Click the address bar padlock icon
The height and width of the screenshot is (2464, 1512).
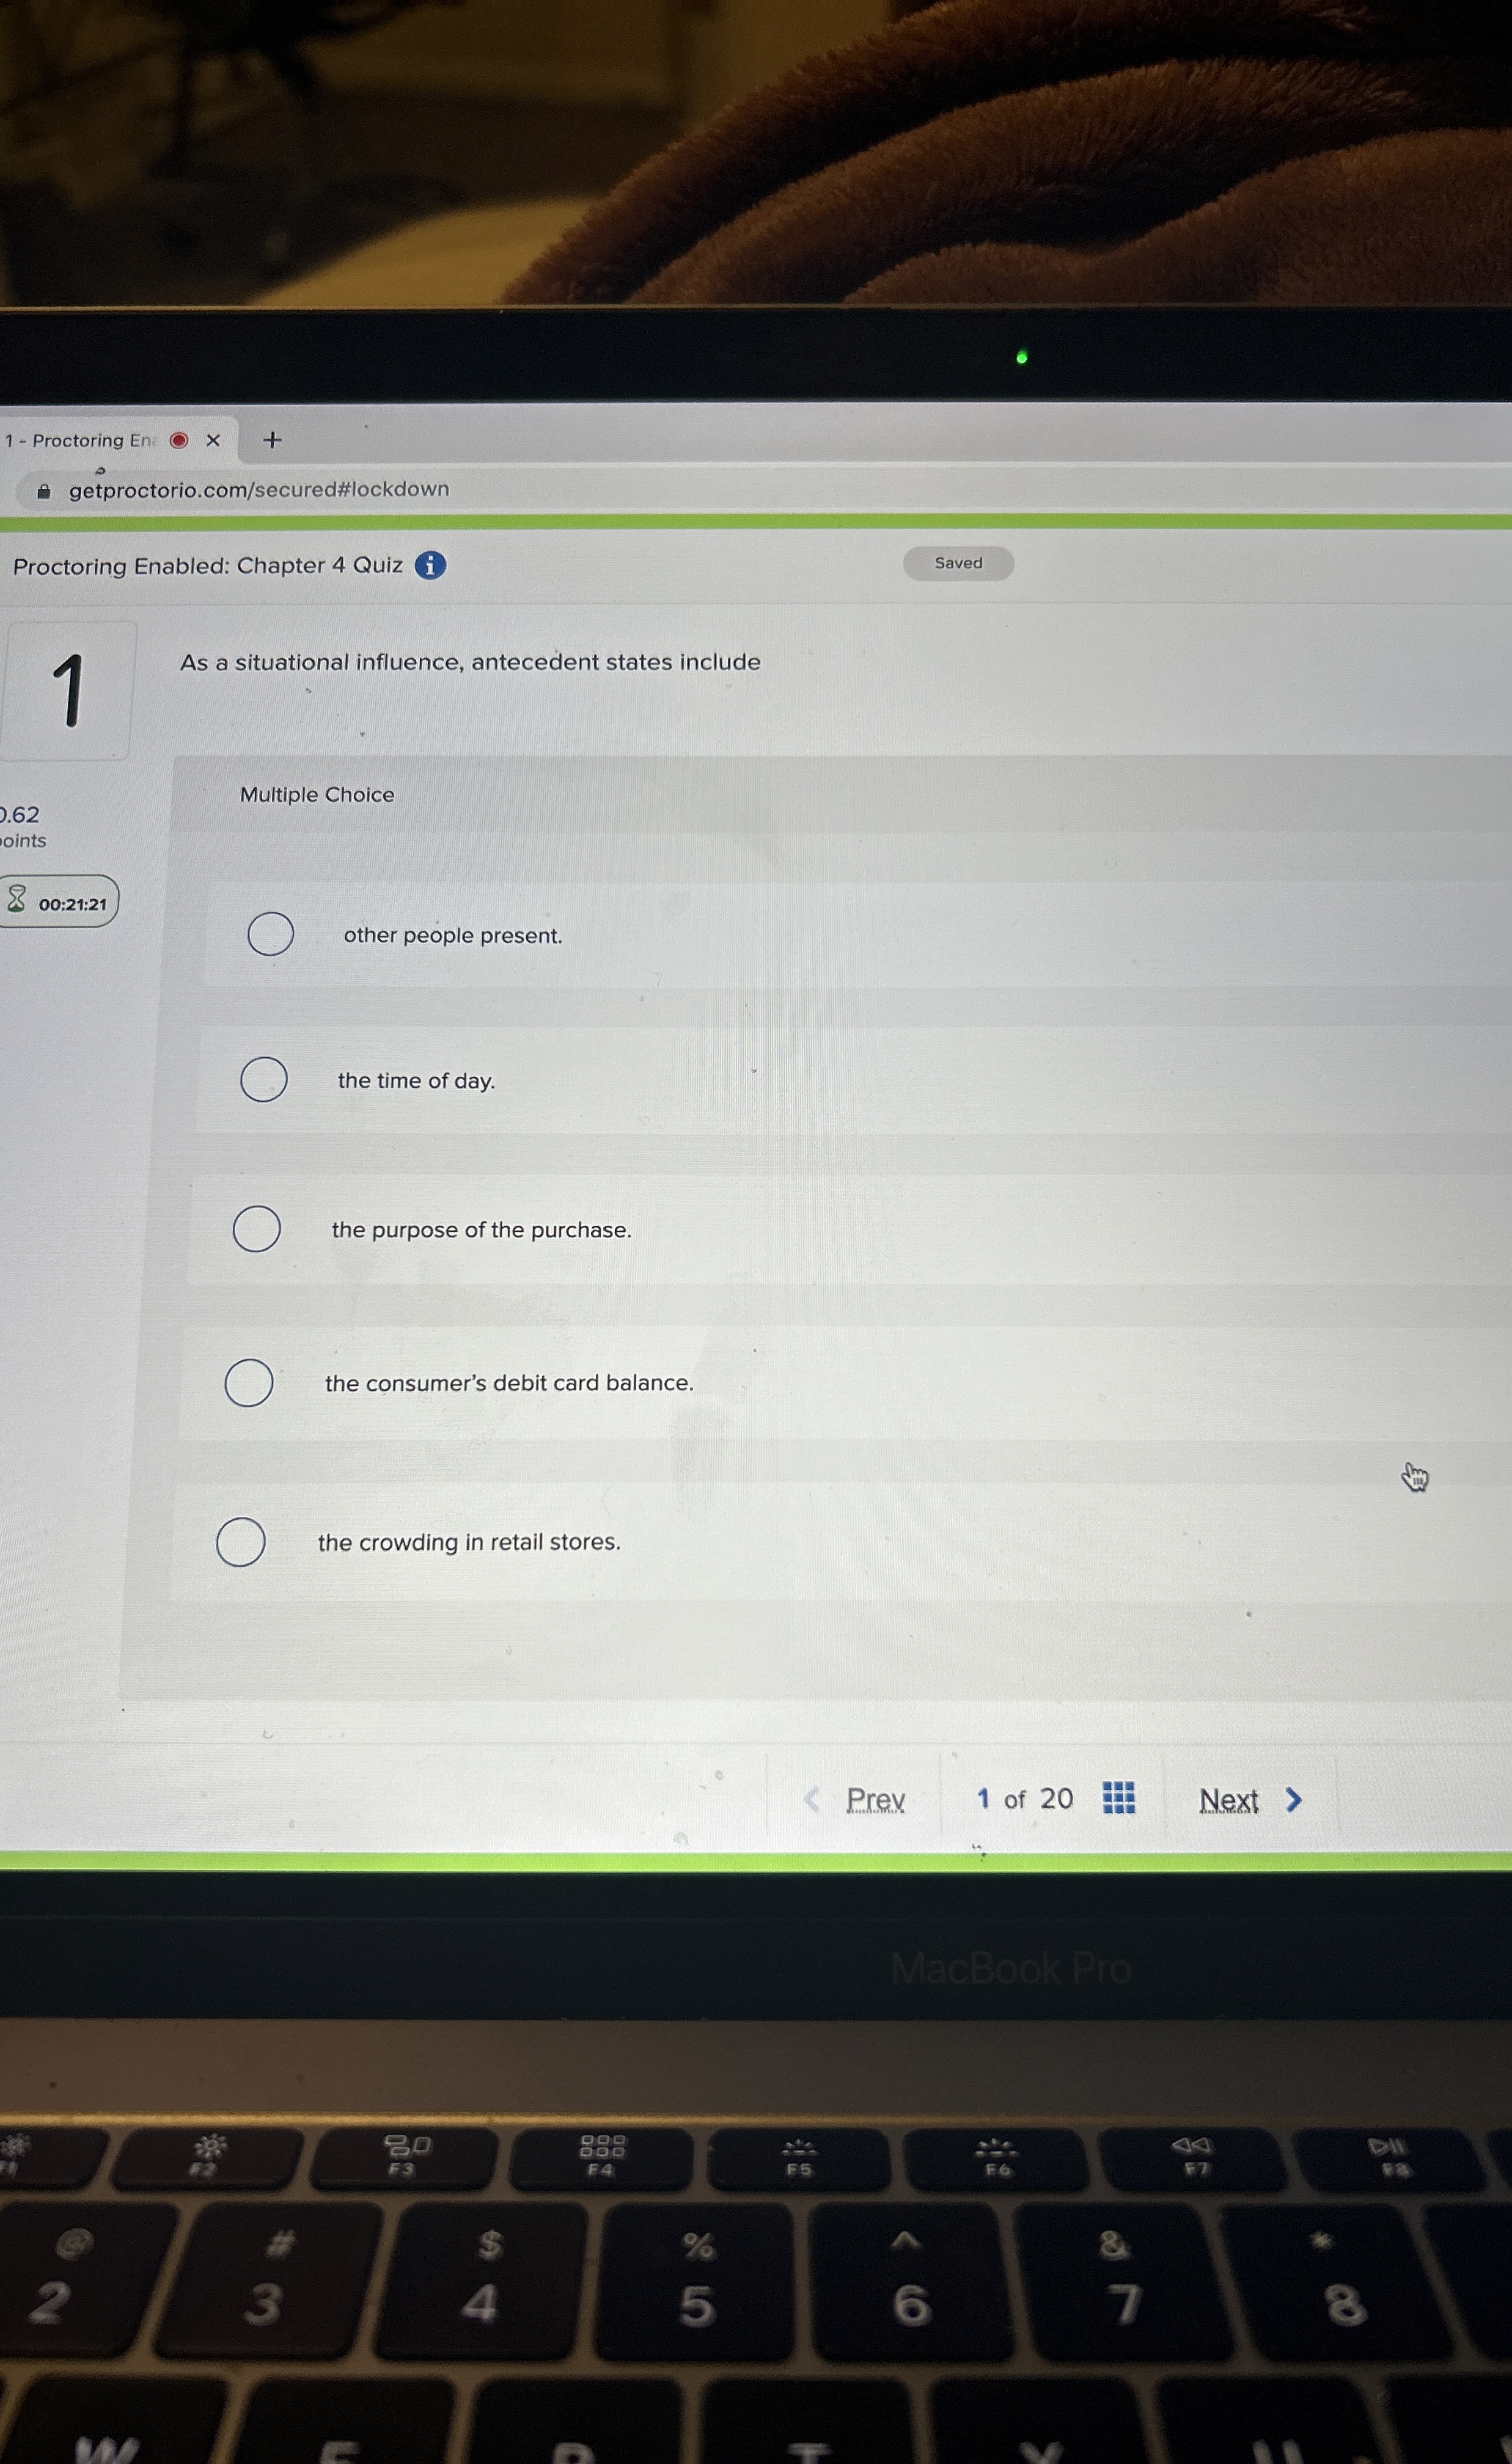click(x=44, y=491)
